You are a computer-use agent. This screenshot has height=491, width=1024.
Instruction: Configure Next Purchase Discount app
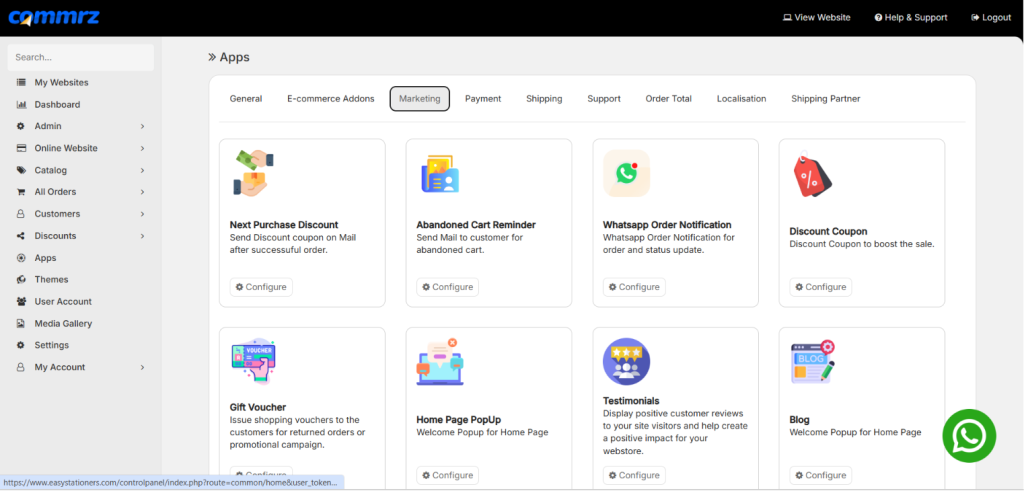click(261, 287)
